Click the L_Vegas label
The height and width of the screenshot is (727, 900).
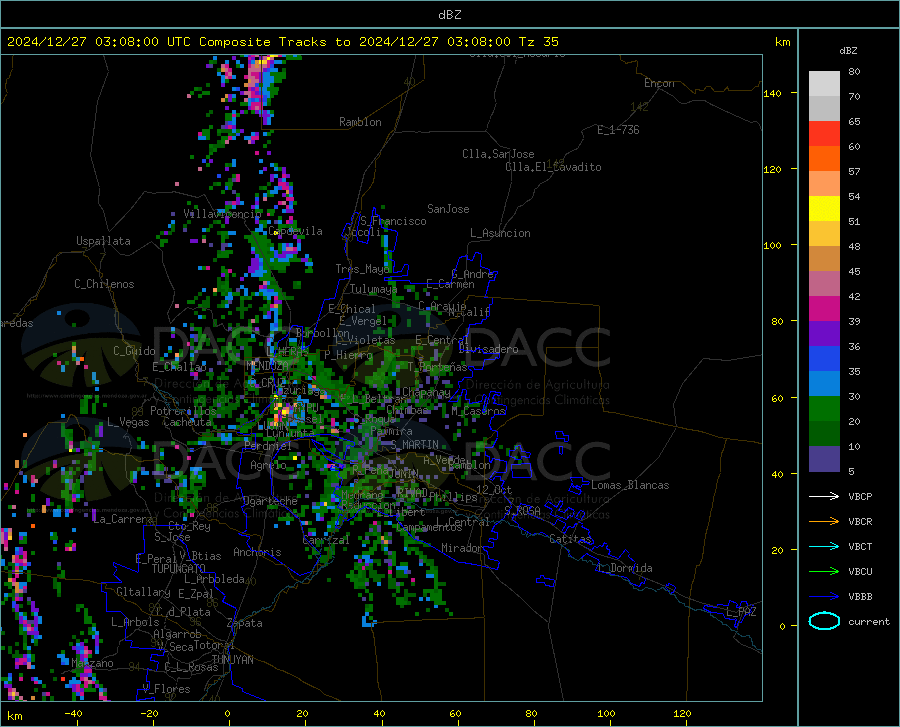pyautogui.click(x=128, y=422)
